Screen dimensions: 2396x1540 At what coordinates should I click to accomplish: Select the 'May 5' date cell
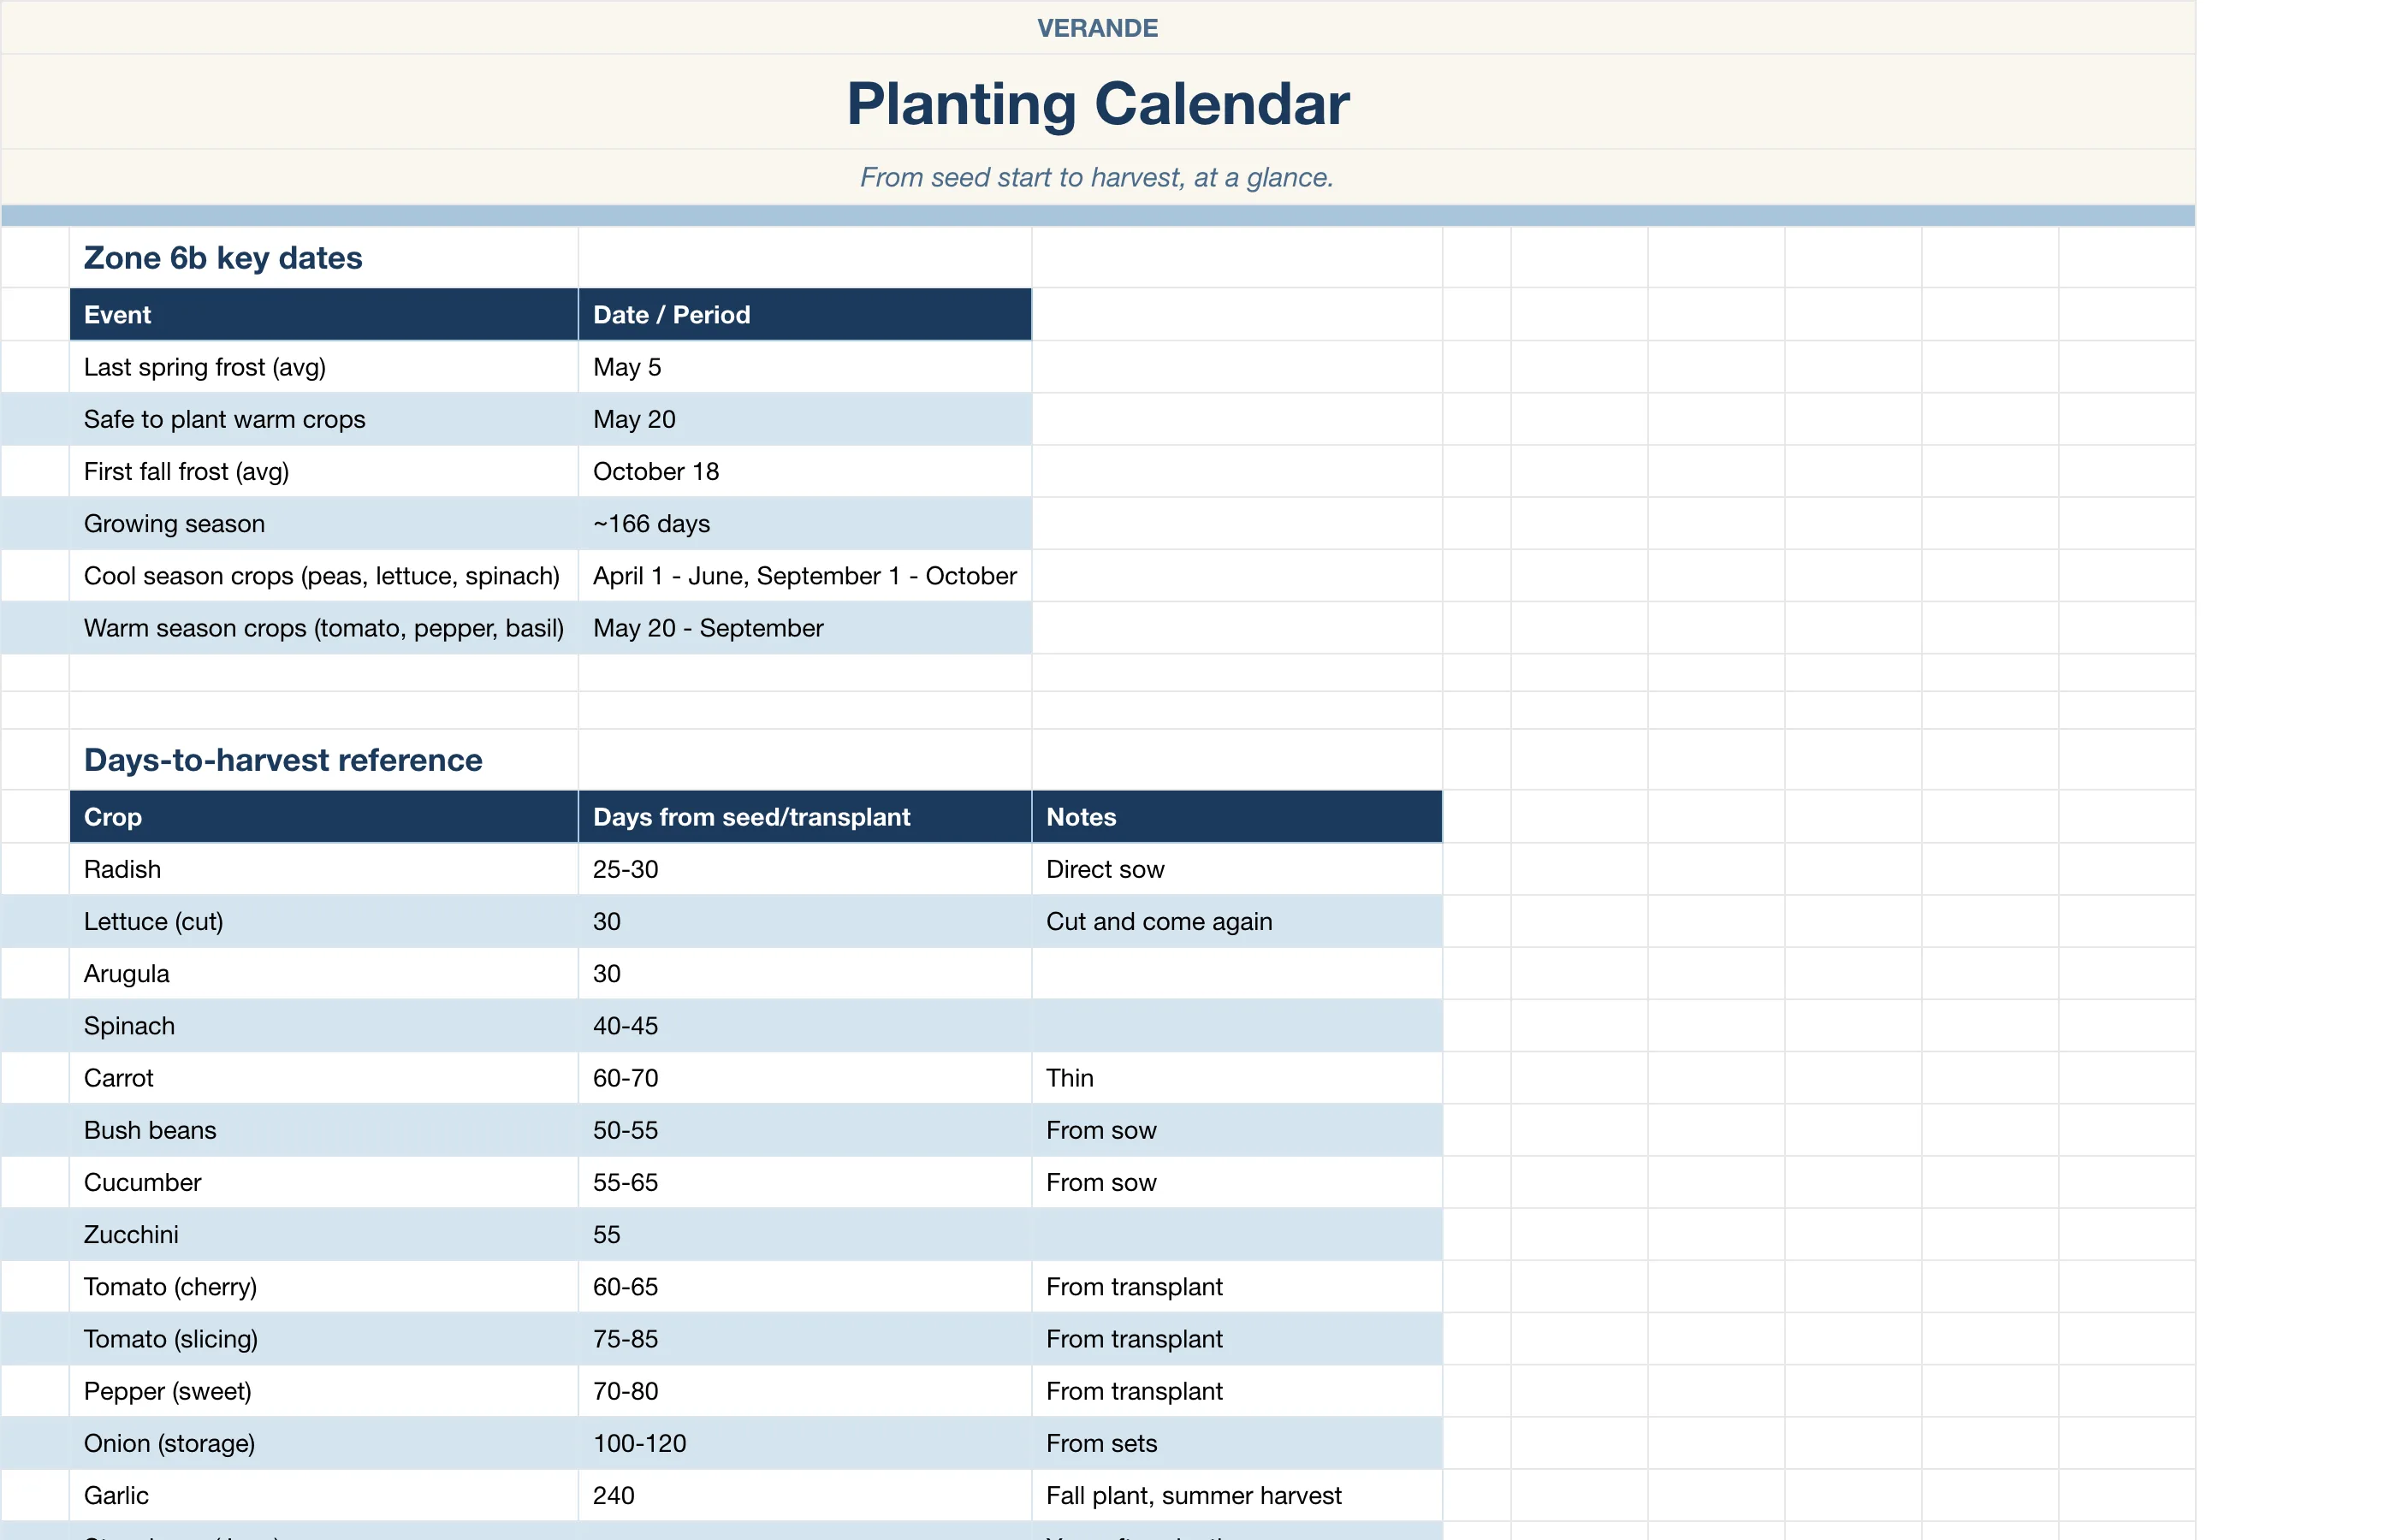pos(804,367)
